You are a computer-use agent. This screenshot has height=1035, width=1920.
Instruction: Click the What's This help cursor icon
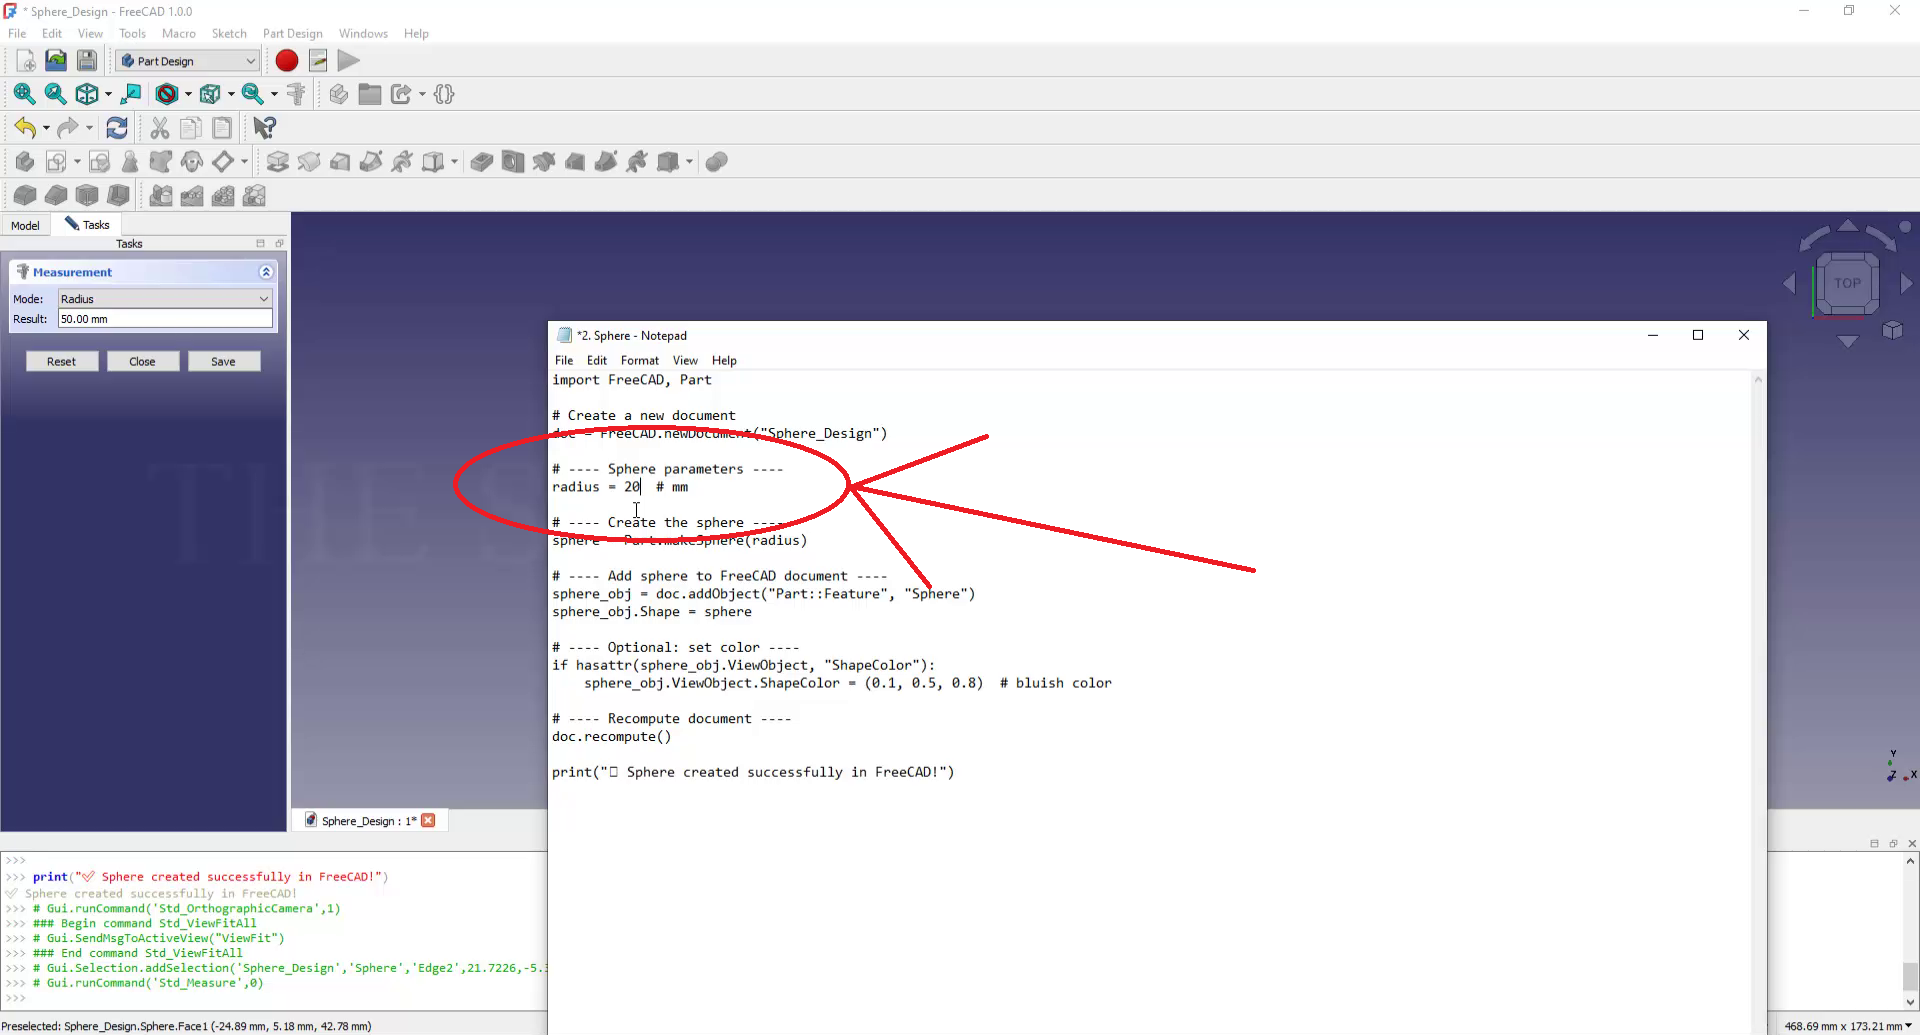[264, 128]
